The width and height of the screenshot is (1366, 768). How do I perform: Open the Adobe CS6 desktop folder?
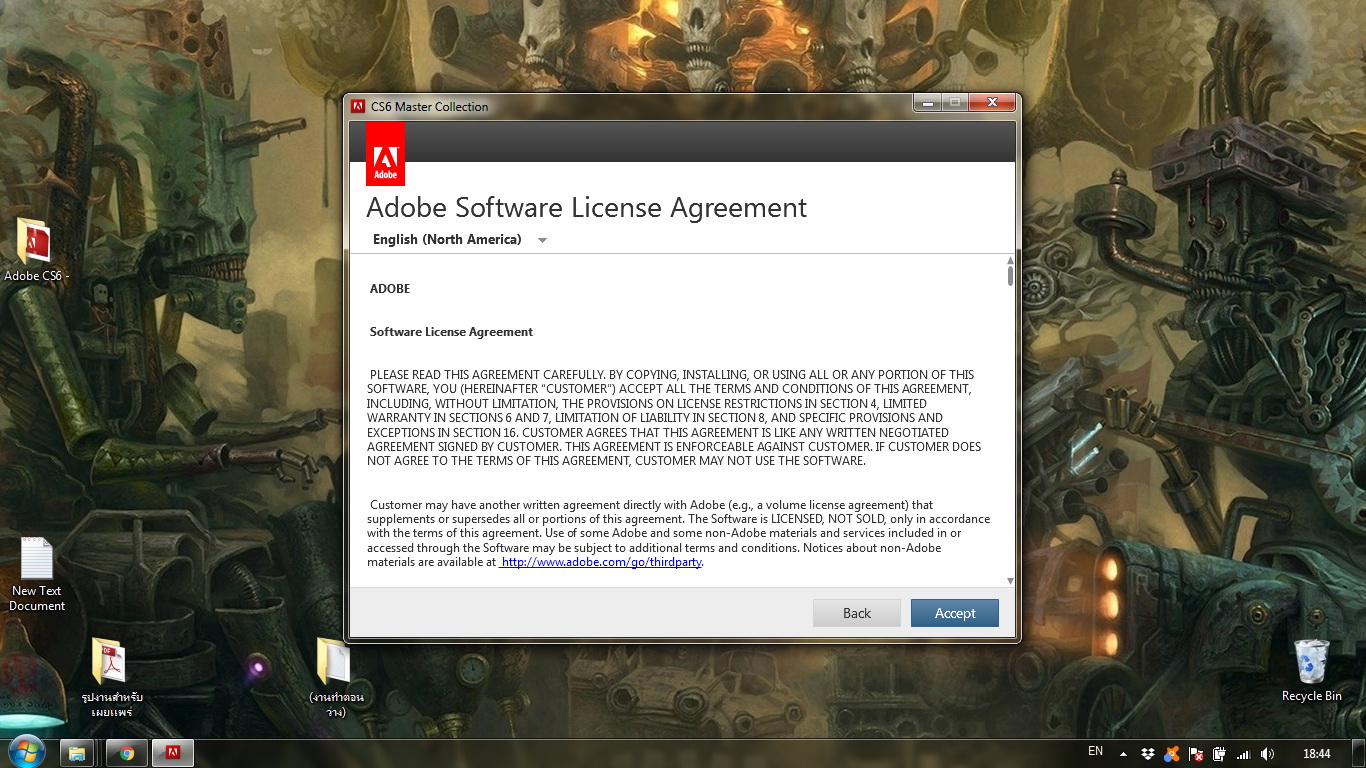click(x=34, y=243)
